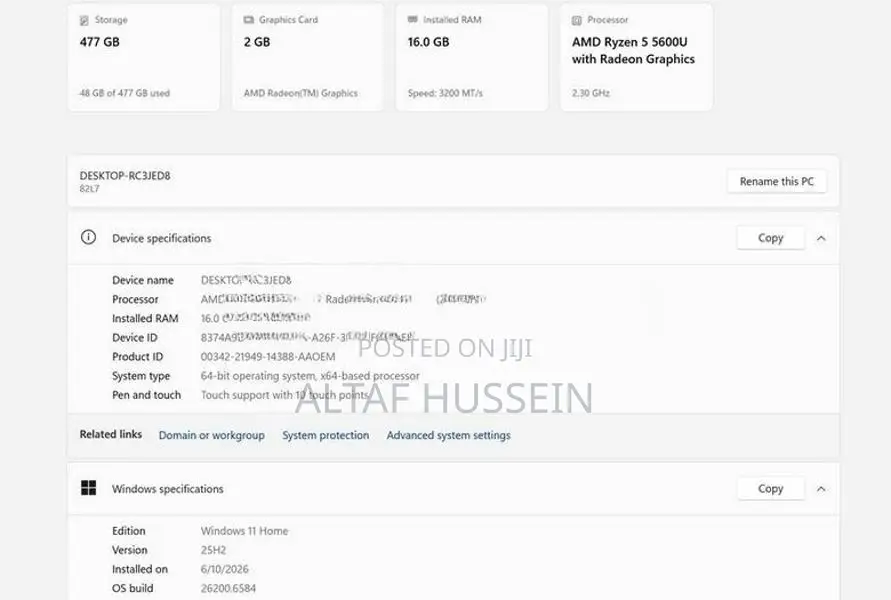Click the Storage icon in the storage card
This screenshot has height=600, width=891.
pyautogui.click(x=84, y=20)
